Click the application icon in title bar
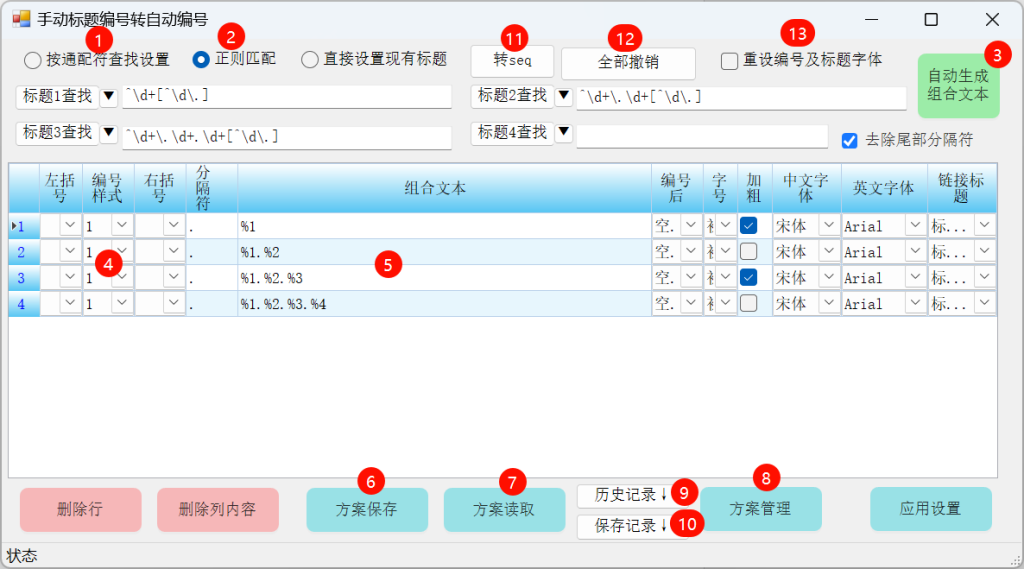 pyautogui.click(x=21, y=19)
